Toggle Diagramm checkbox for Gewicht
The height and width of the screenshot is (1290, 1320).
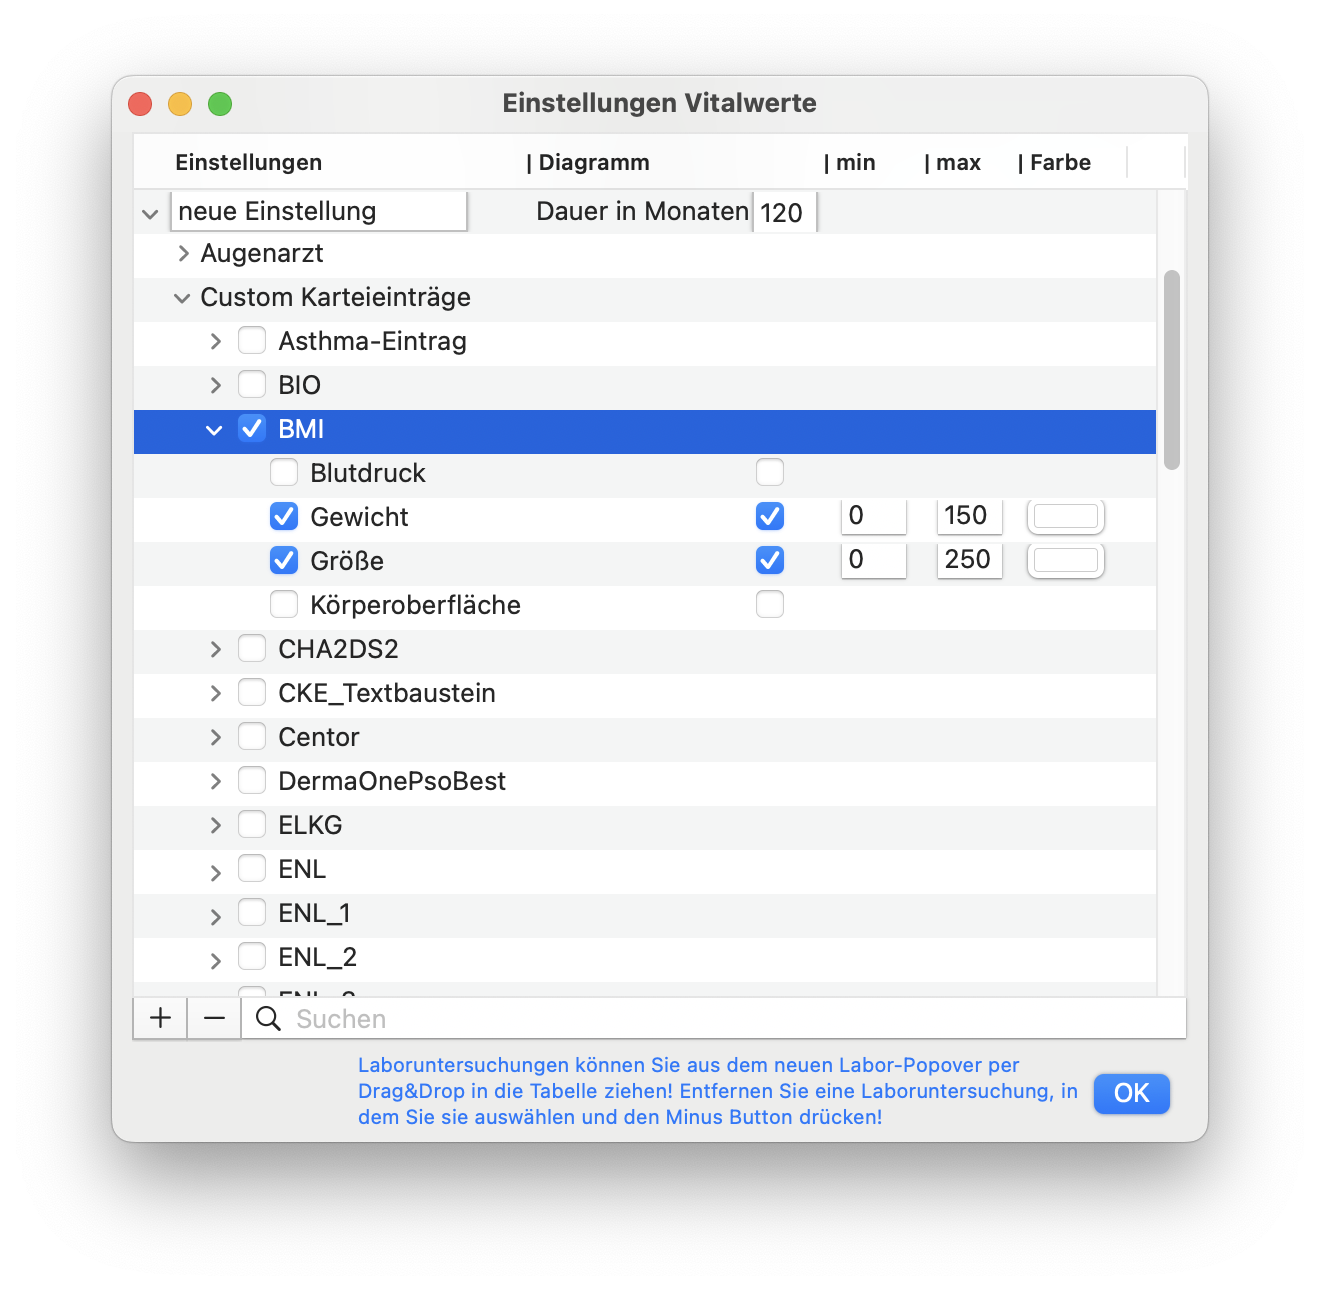tap(770, 516)
